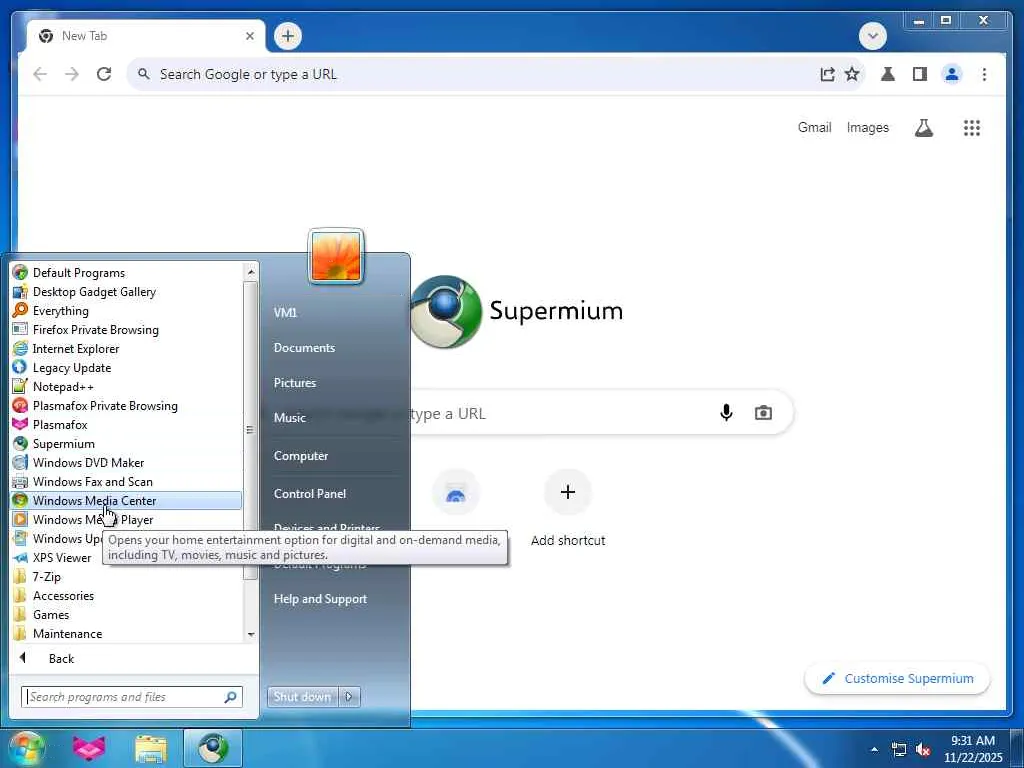Screen dimensions: 1024x768
Task: Open the Shut down options arrow
Action: pyautogui.click(x=349, y=697)
